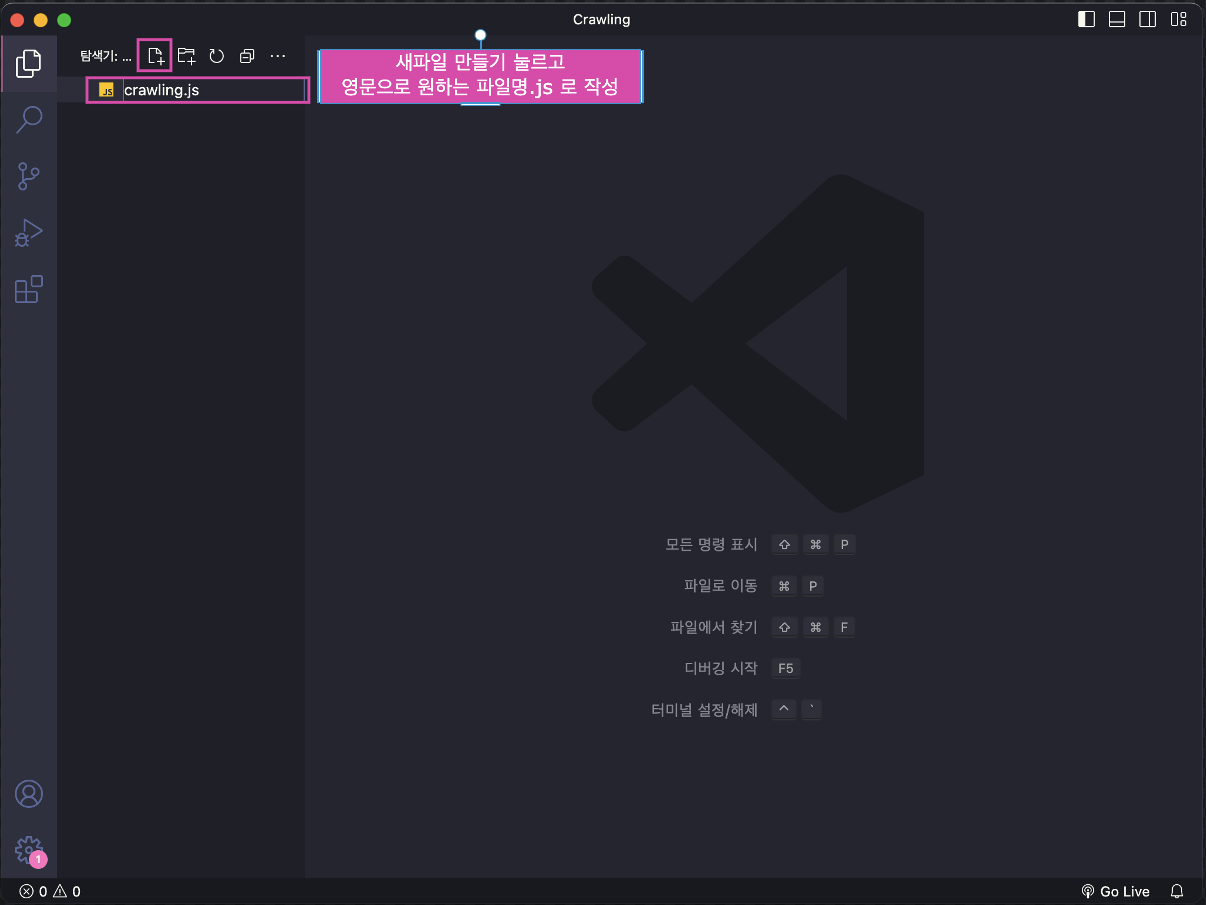
Task: Click the New File icon in explorer
Action: point(156,56)
